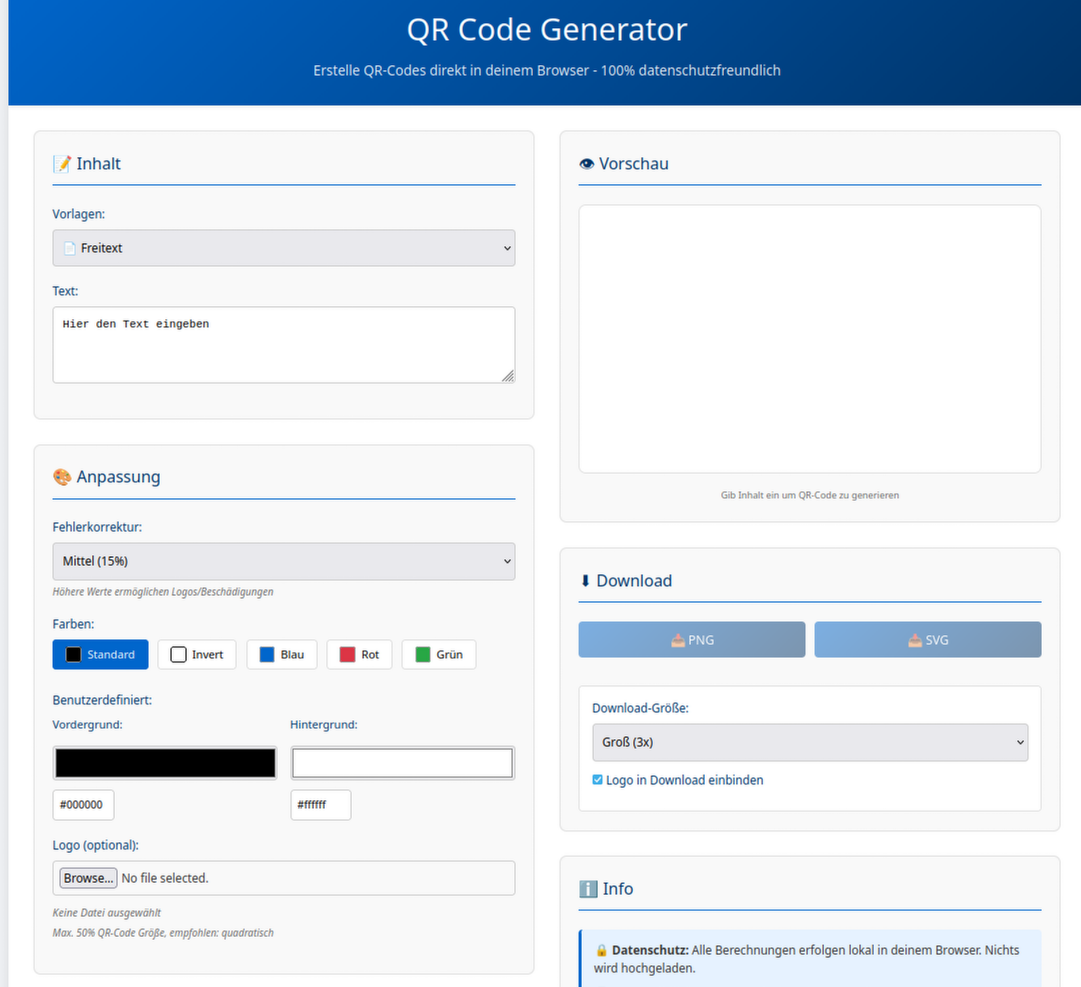
Task: Expand the Fehlerkorrektur dropdown
Action: tap(283, 562)
